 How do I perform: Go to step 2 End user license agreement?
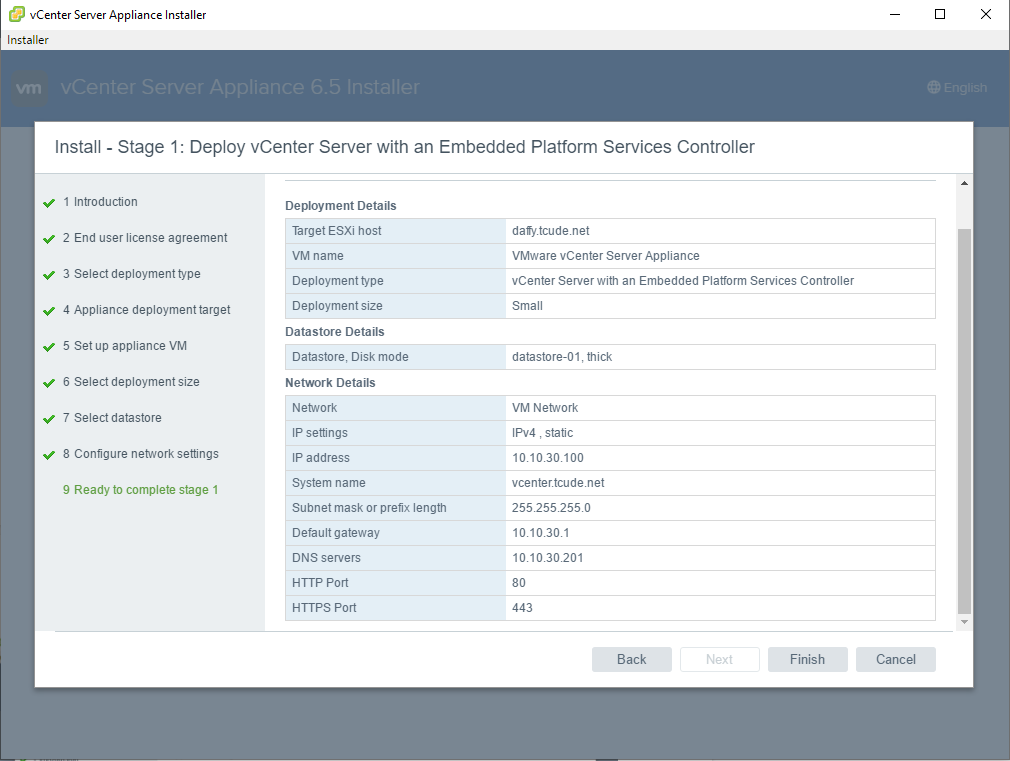(145, 238)
